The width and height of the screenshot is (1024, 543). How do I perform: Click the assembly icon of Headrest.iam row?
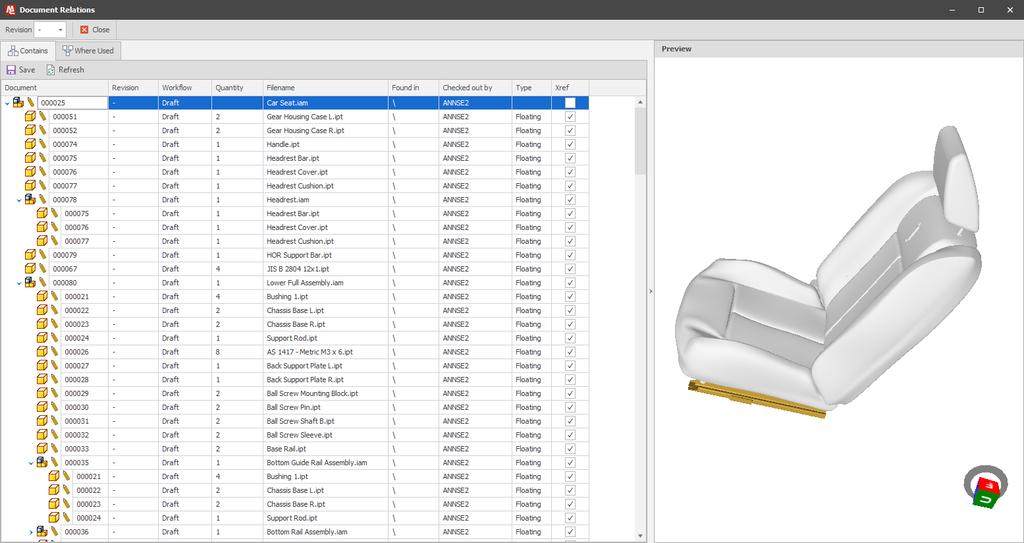[30, 199]
